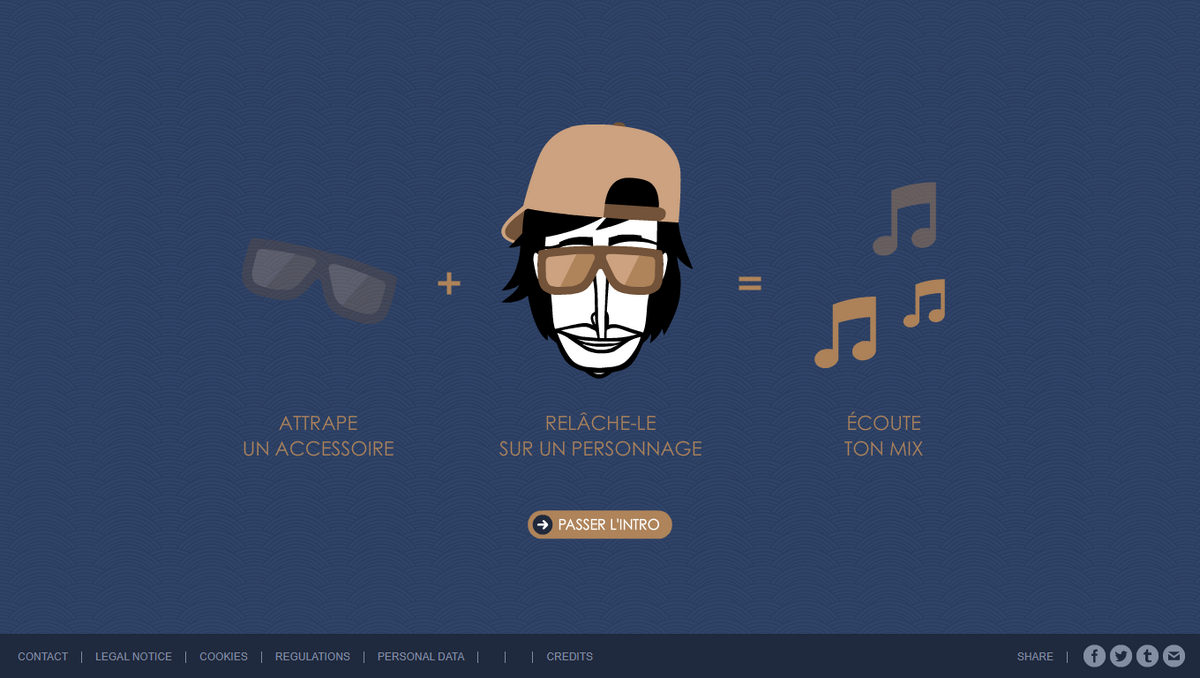The width and height of the screenshot is (1200, 678).
Task: Skip with the Passer l'intro button
Action: (600, 524)
